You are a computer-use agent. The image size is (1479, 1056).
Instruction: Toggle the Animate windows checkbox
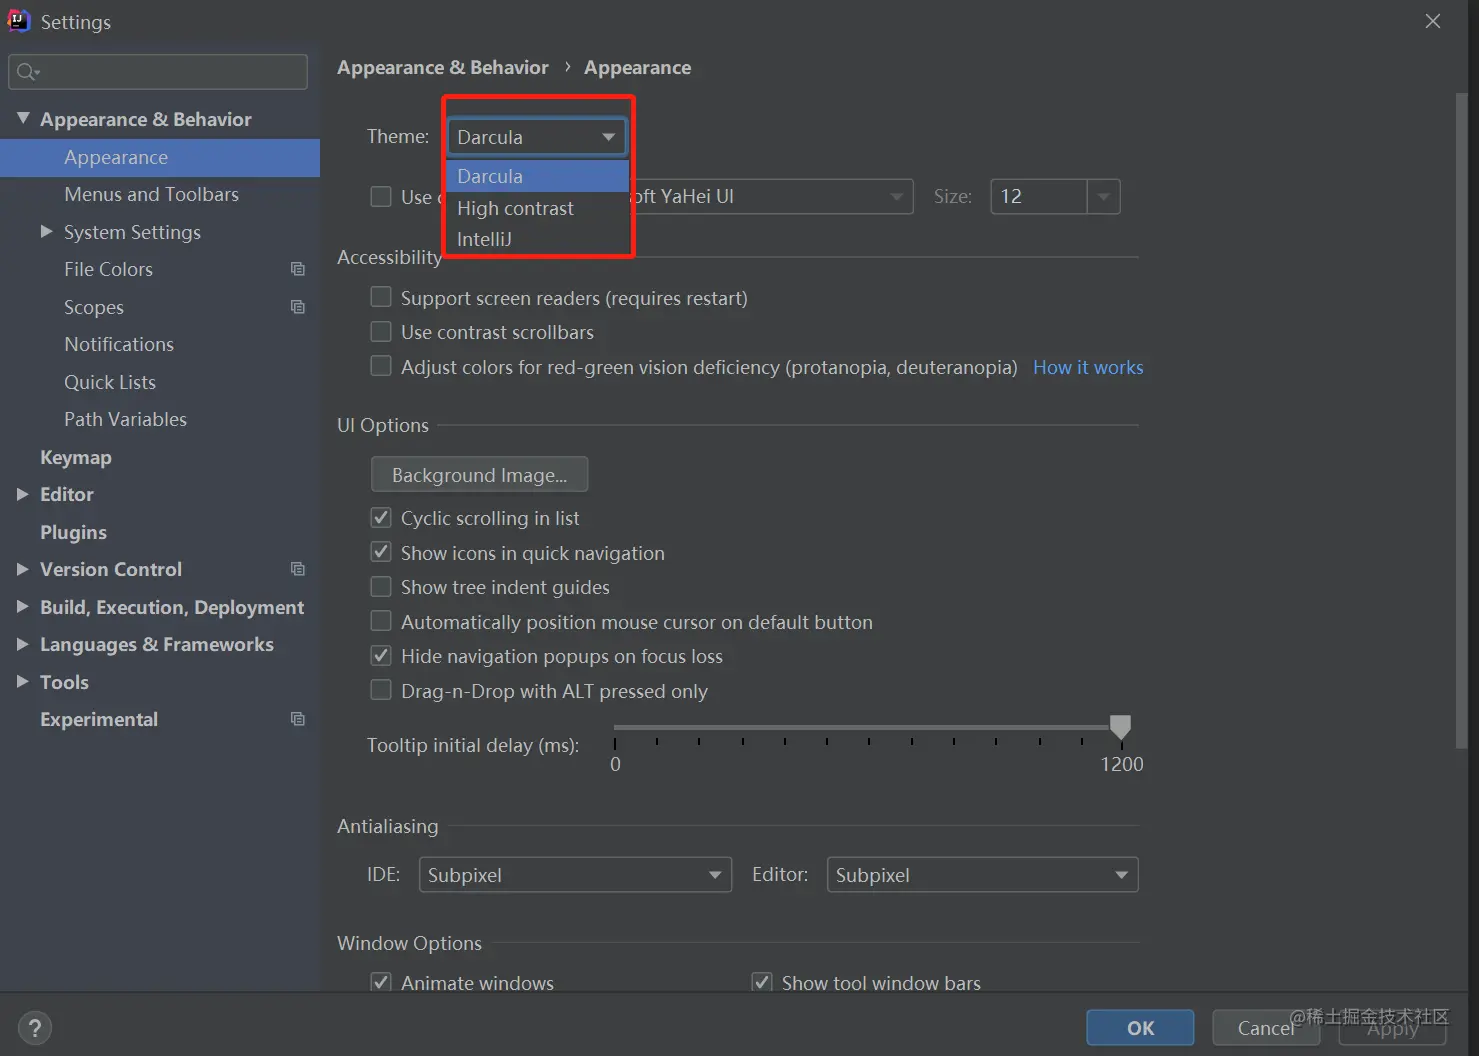[381, 982]
